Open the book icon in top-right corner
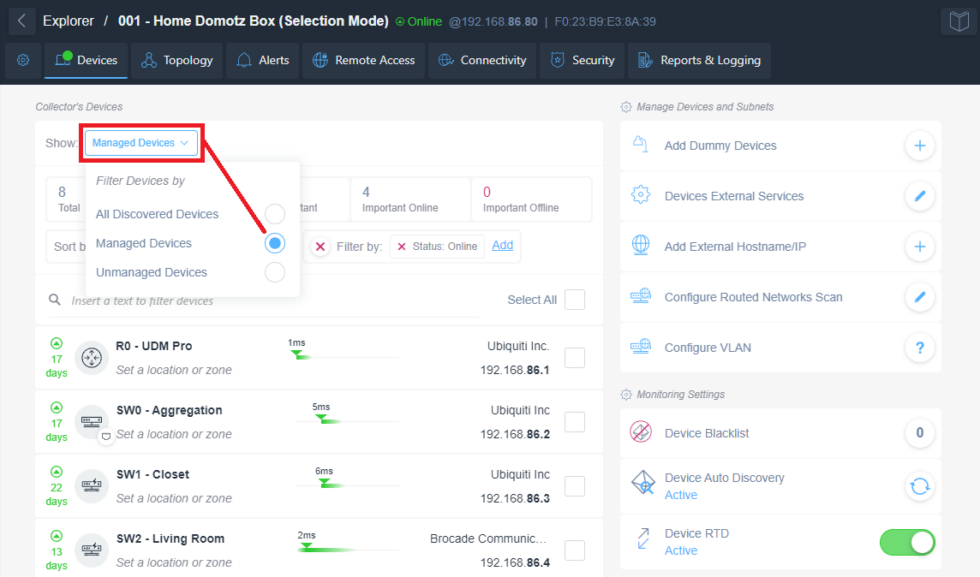Screen dimensions: 980x577 tap(957, 21)
